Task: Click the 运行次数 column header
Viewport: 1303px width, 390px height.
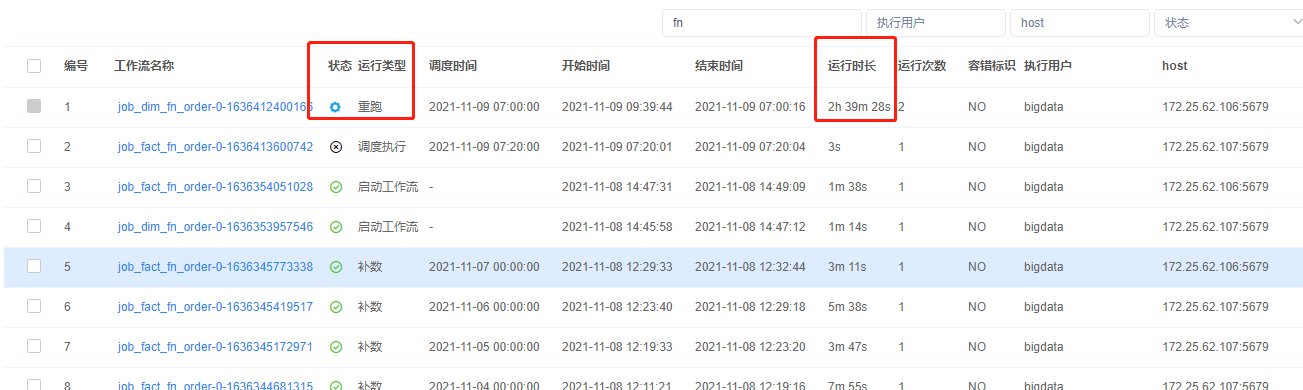Action: 922,66
